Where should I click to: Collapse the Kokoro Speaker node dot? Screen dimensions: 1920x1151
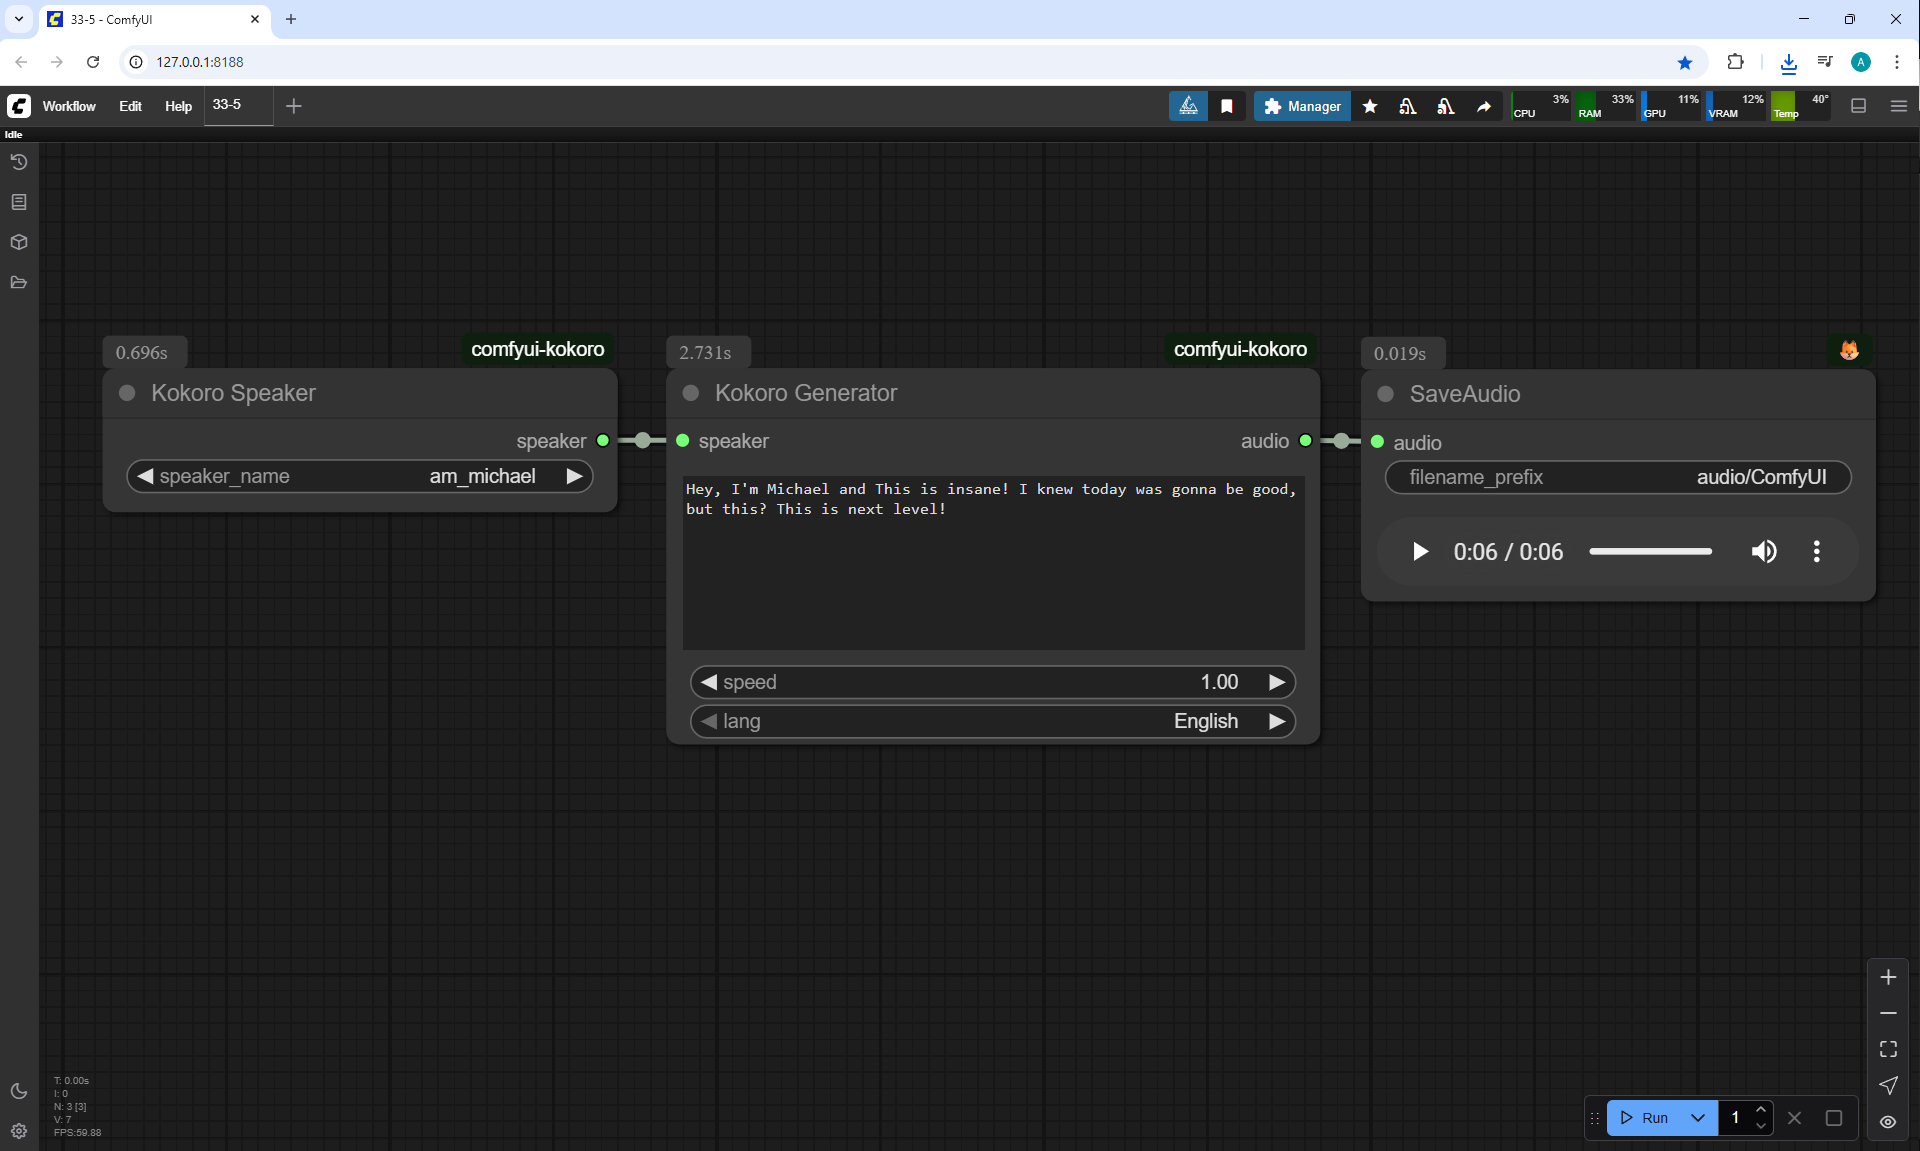click(x=127, y=393)
